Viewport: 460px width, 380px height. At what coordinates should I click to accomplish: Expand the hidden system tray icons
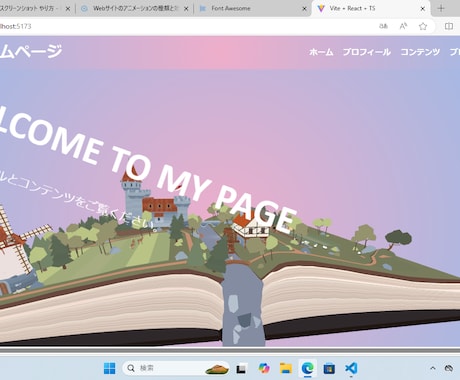(433, 368)
